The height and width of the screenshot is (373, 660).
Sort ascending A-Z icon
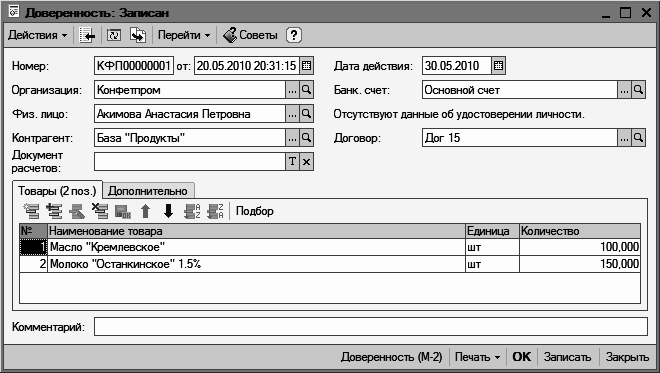[192, 211]
